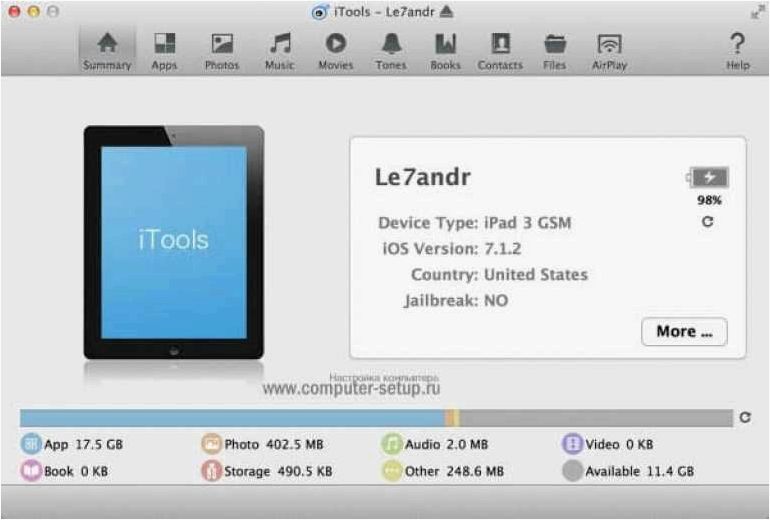The height and width of the screenshot is (520, 770).
Task: Minimize the window with yellow button
Action: tap(33, 11)
